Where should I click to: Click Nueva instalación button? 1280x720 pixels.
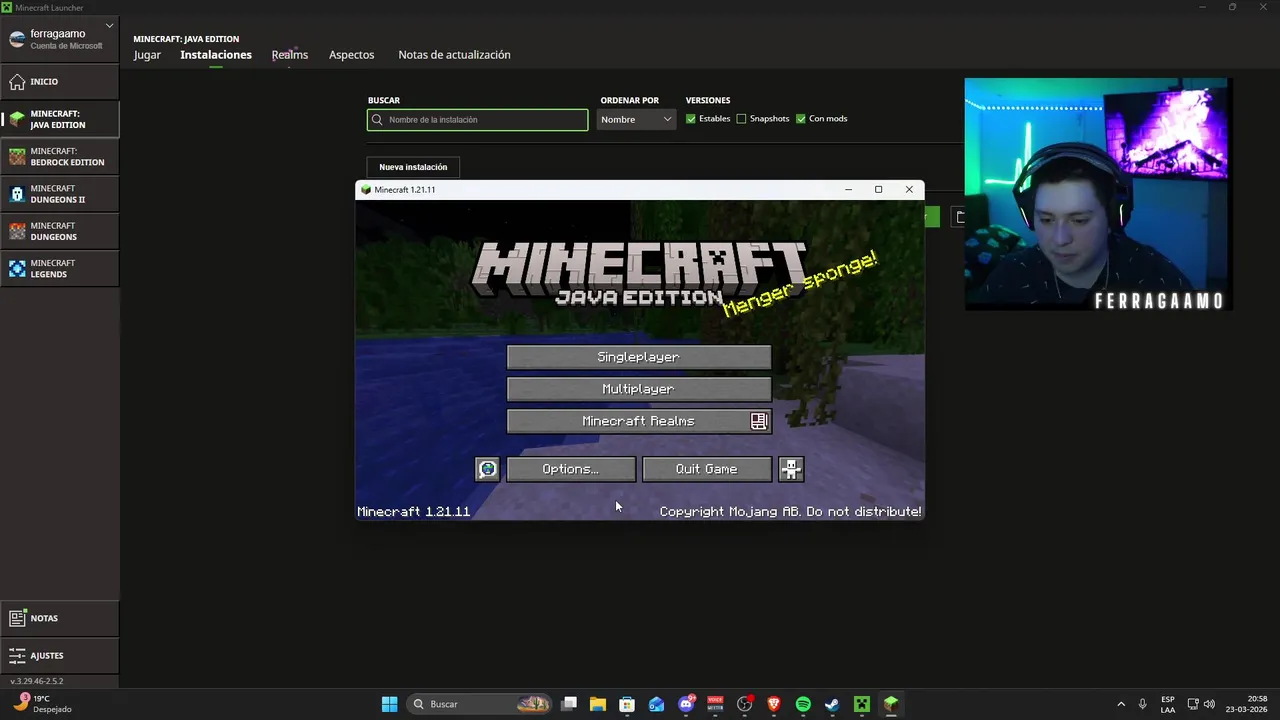pos(413,167)
